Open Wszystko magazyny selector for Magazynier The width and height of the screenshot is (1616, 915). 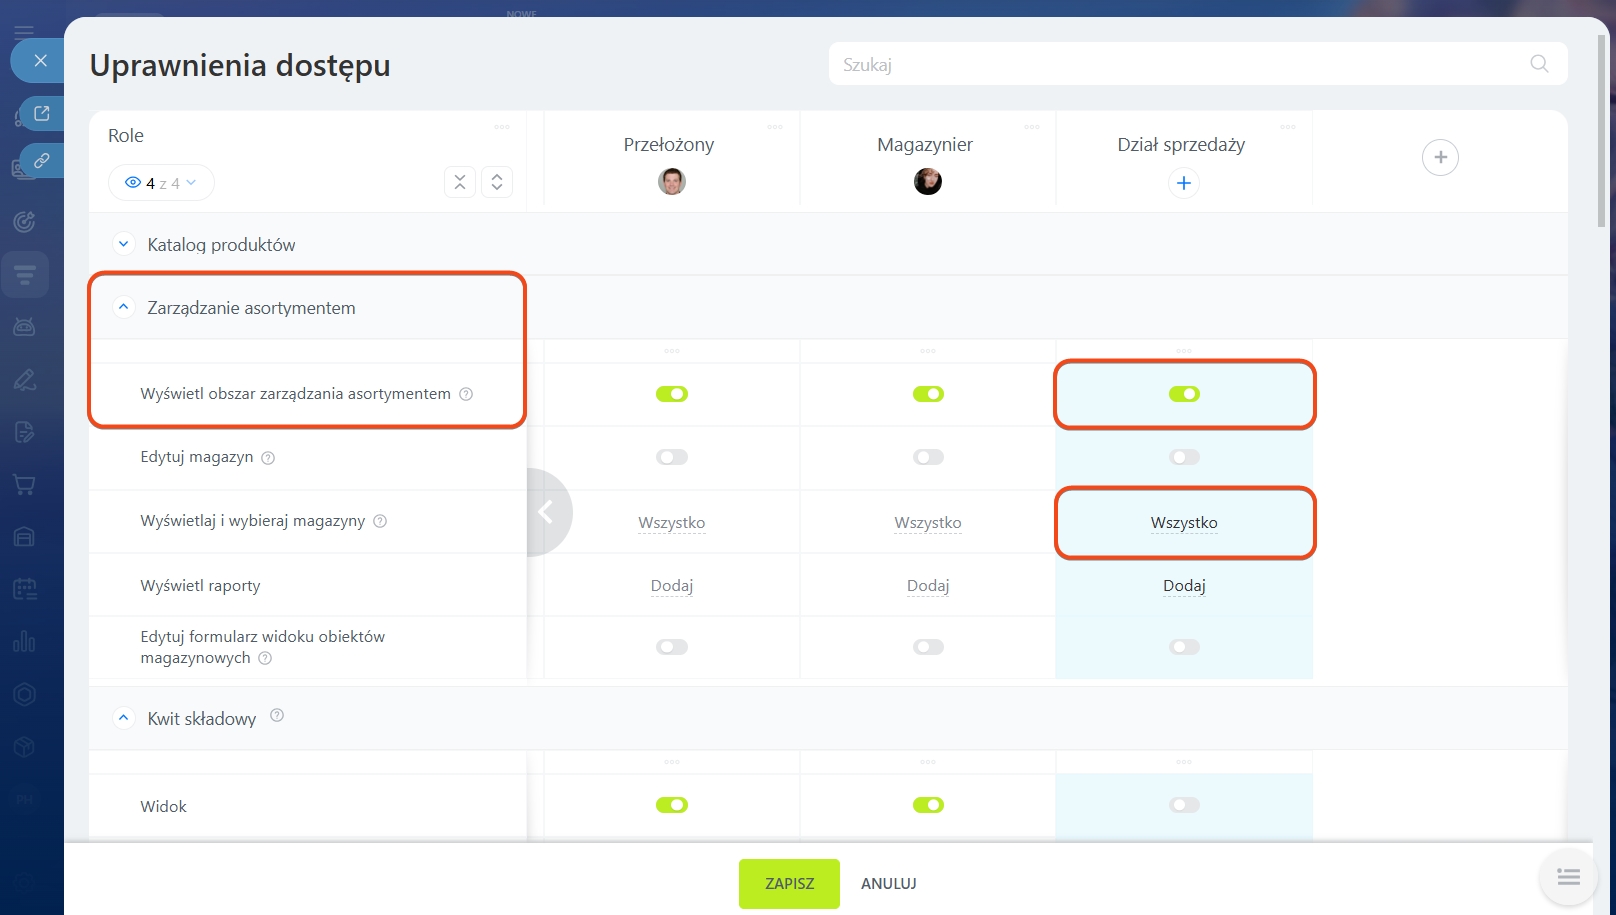click(x=927, y=523)
